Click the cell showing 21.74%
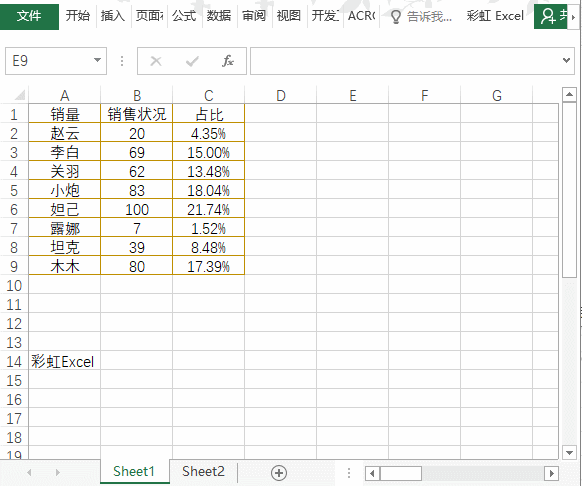582x486 pixels. (209, 209)
